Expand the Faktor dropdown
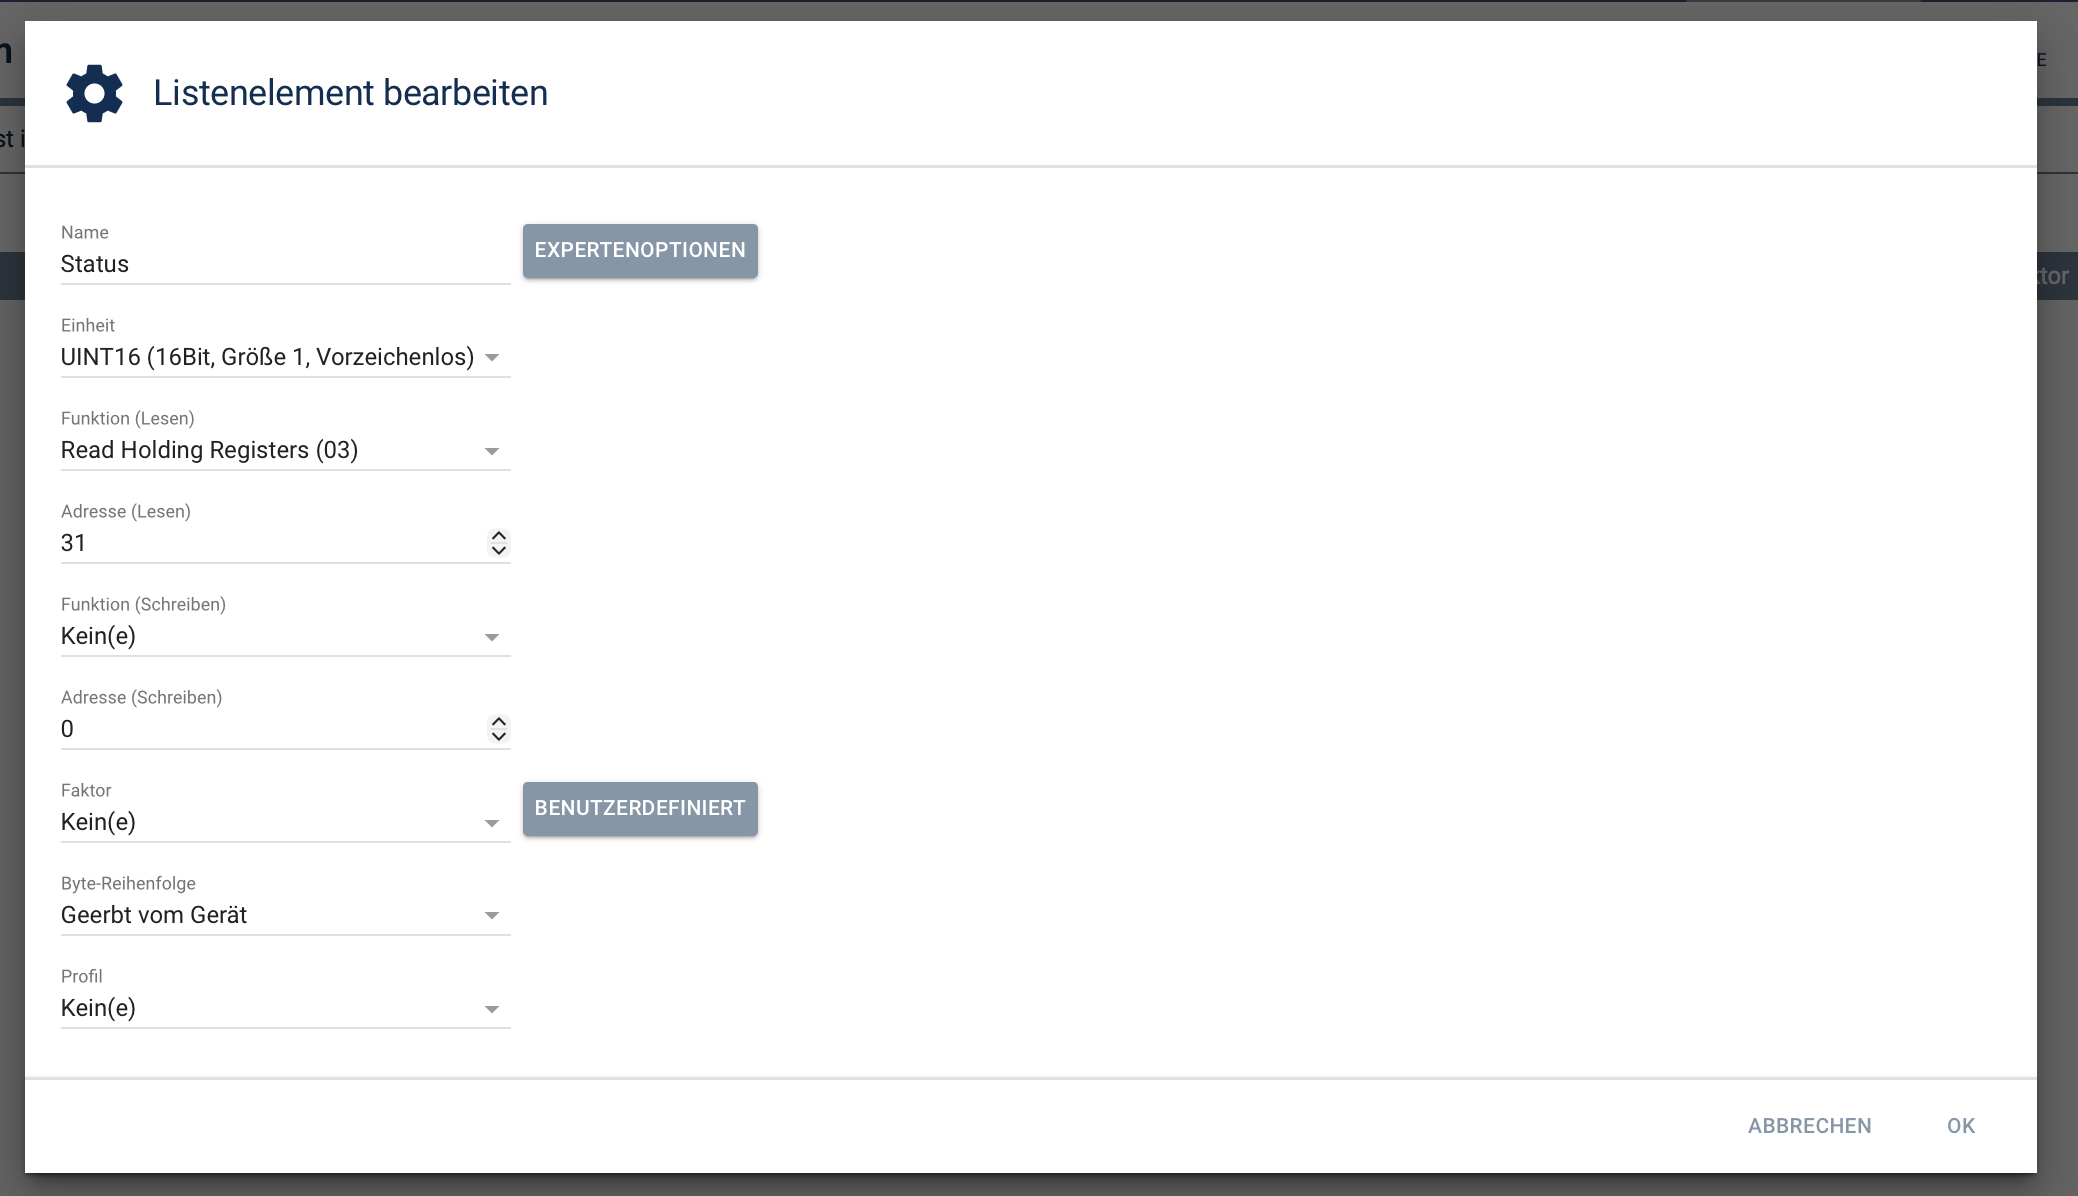Viewport: 2078px width, 1196px height. click(492, 823)
